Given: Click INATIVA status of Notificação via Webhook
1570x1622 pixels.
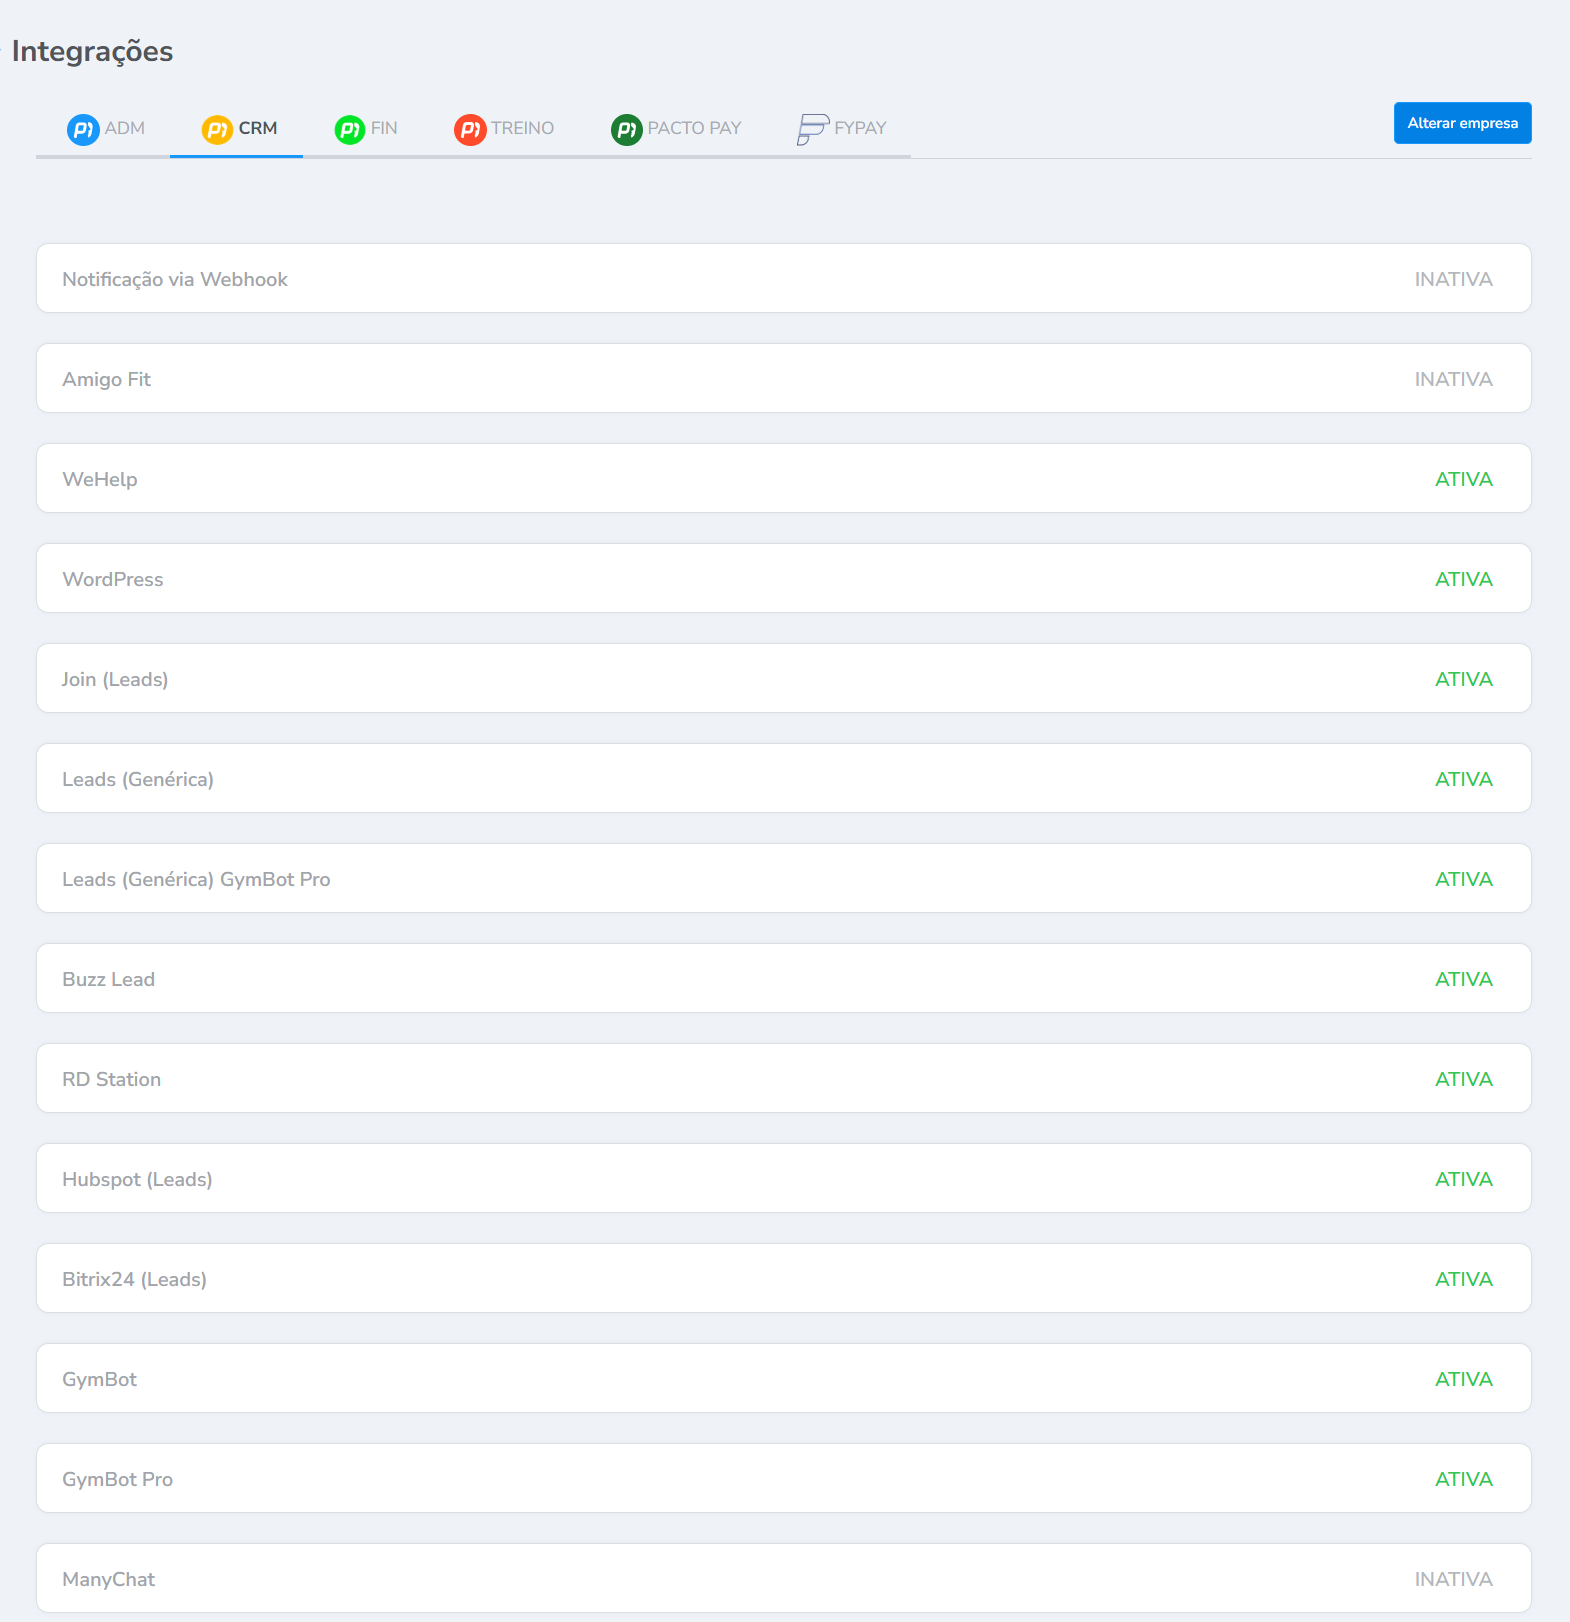Looking at the screenshot, I should click(x=1453, y=279).
